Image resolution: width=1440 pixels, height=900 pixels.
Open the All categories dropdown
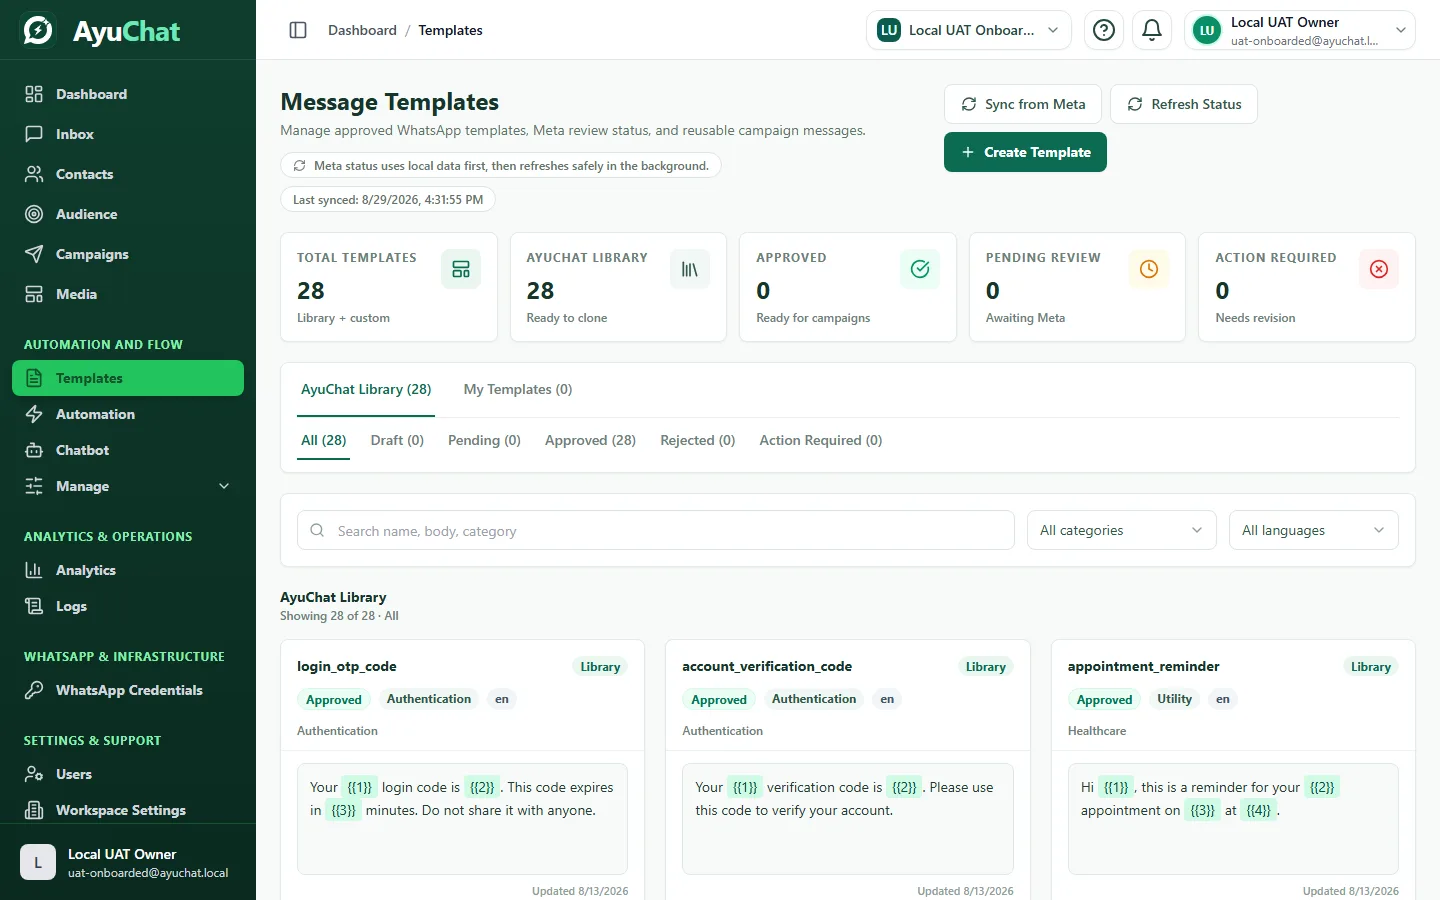pyautogui.click(x=1122, y=530)
